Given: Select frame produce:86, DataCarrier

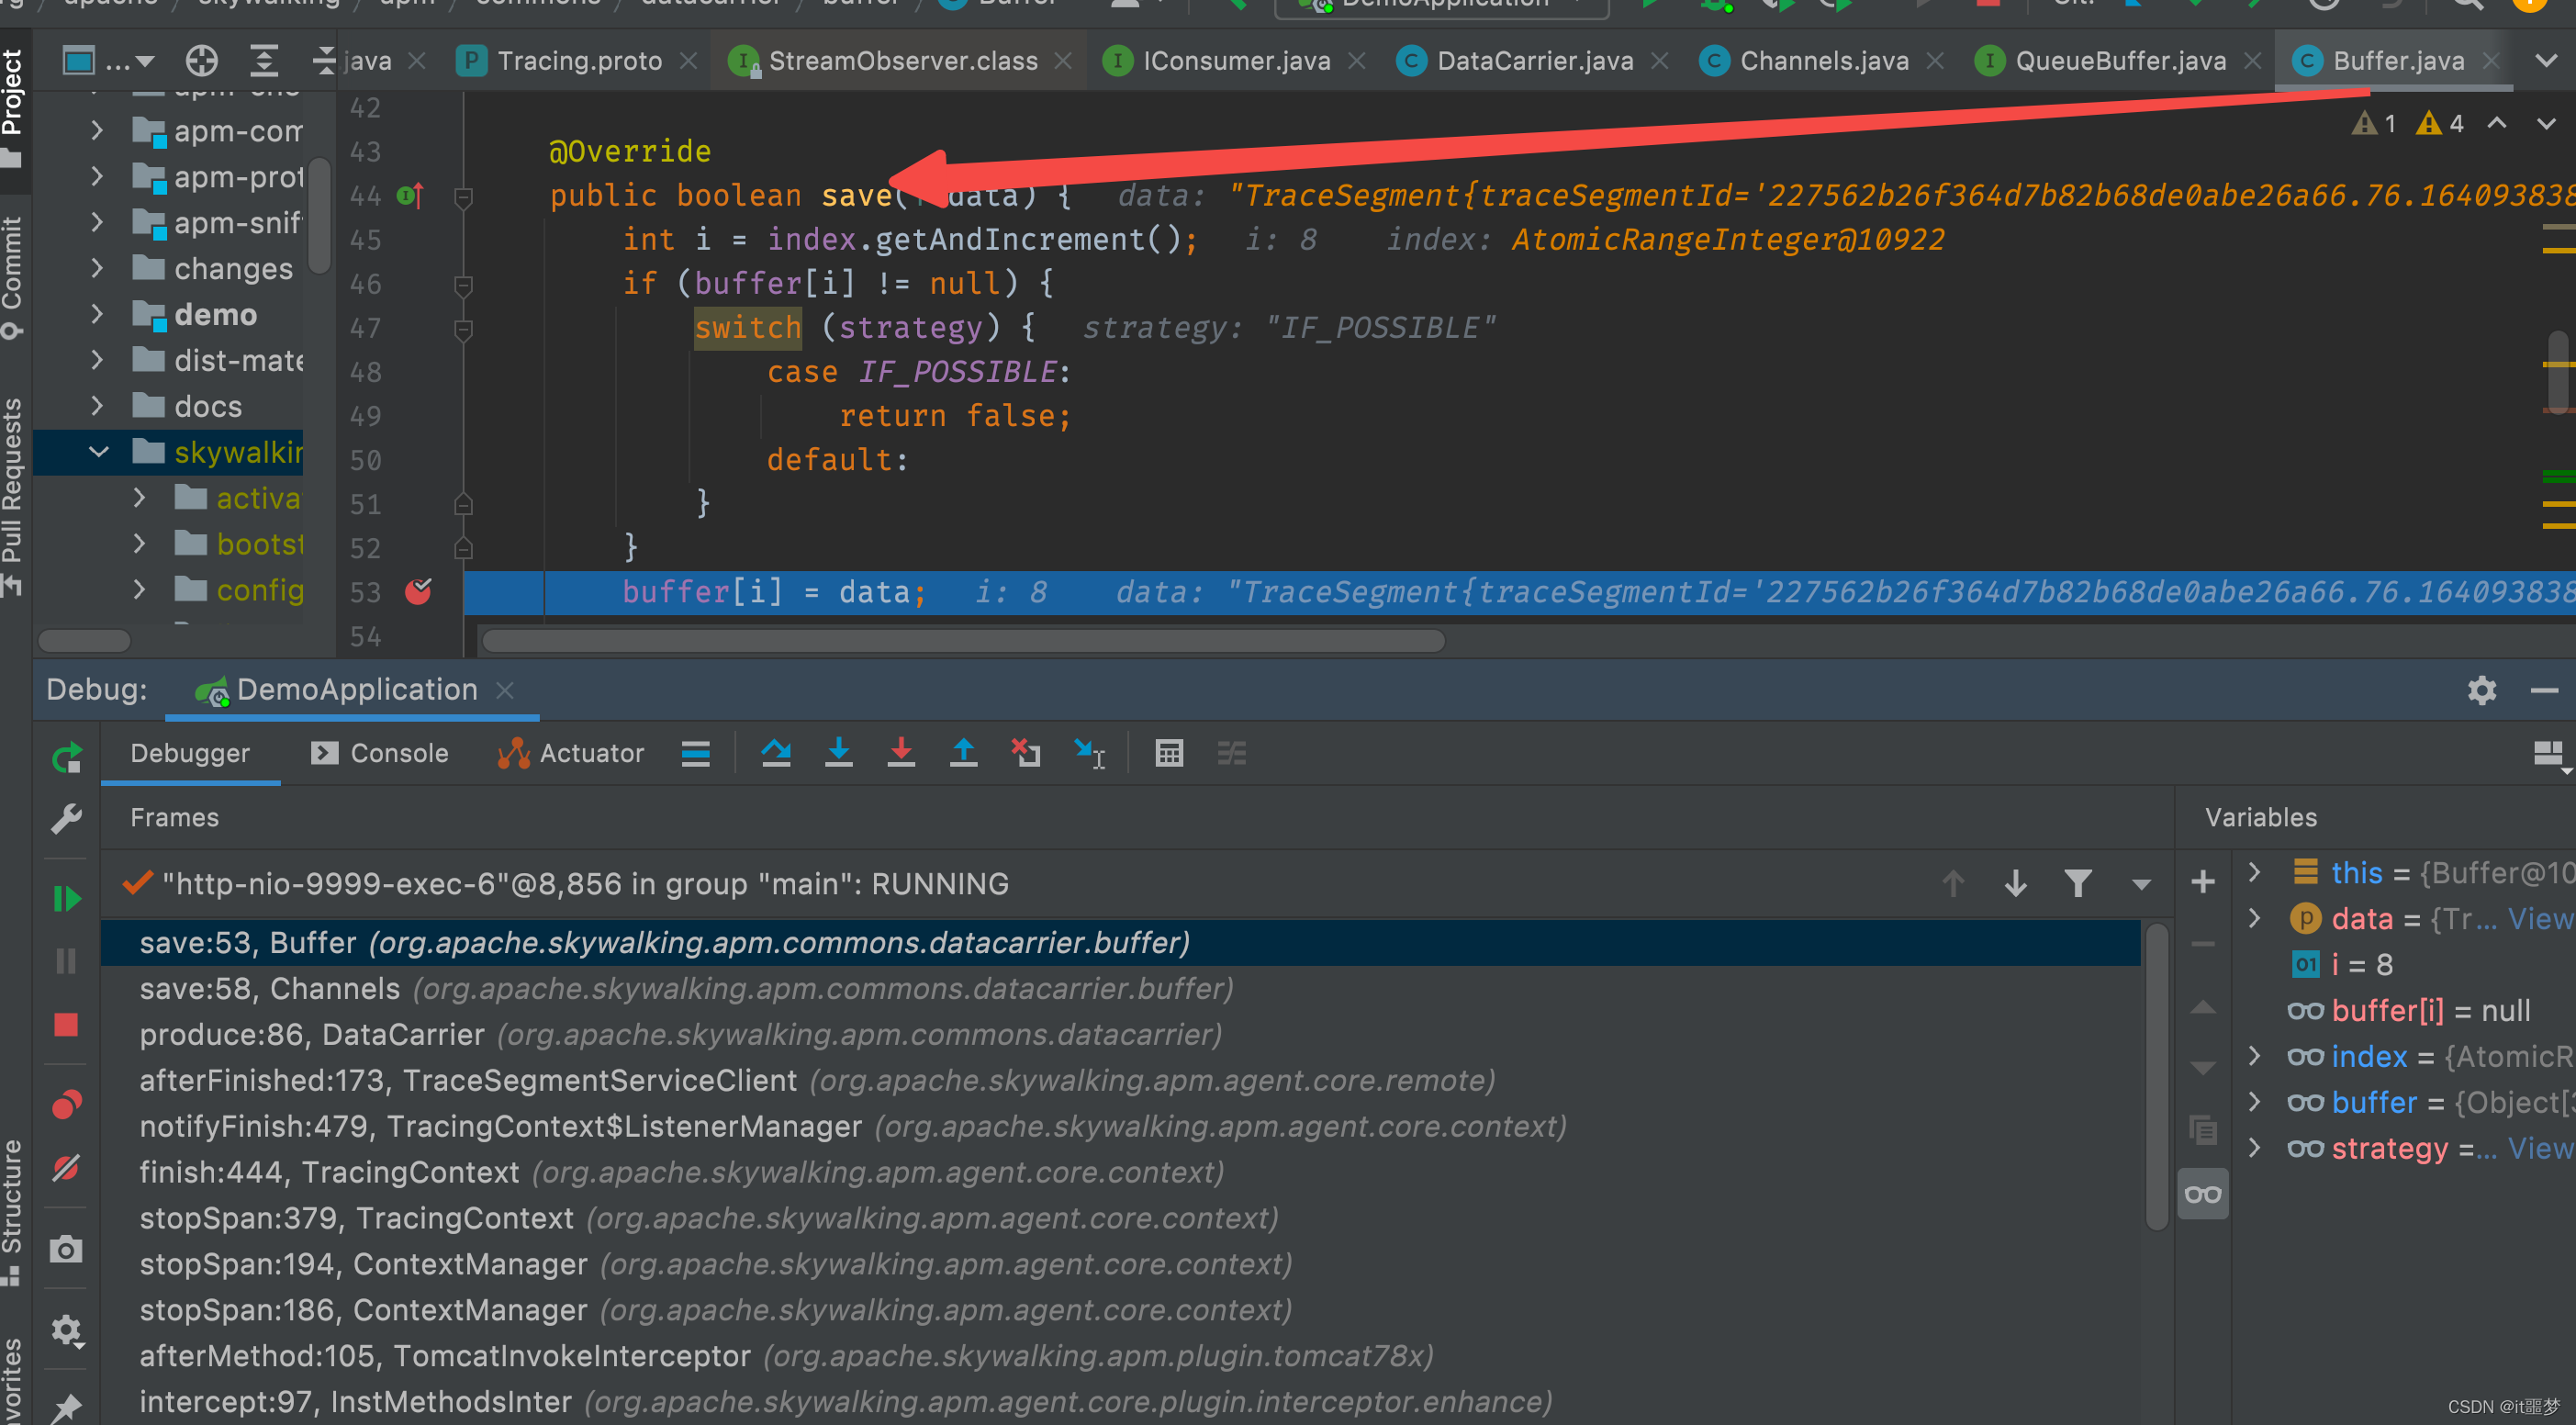Looking at the screenshot, I should click(x=1120, y=1034).
